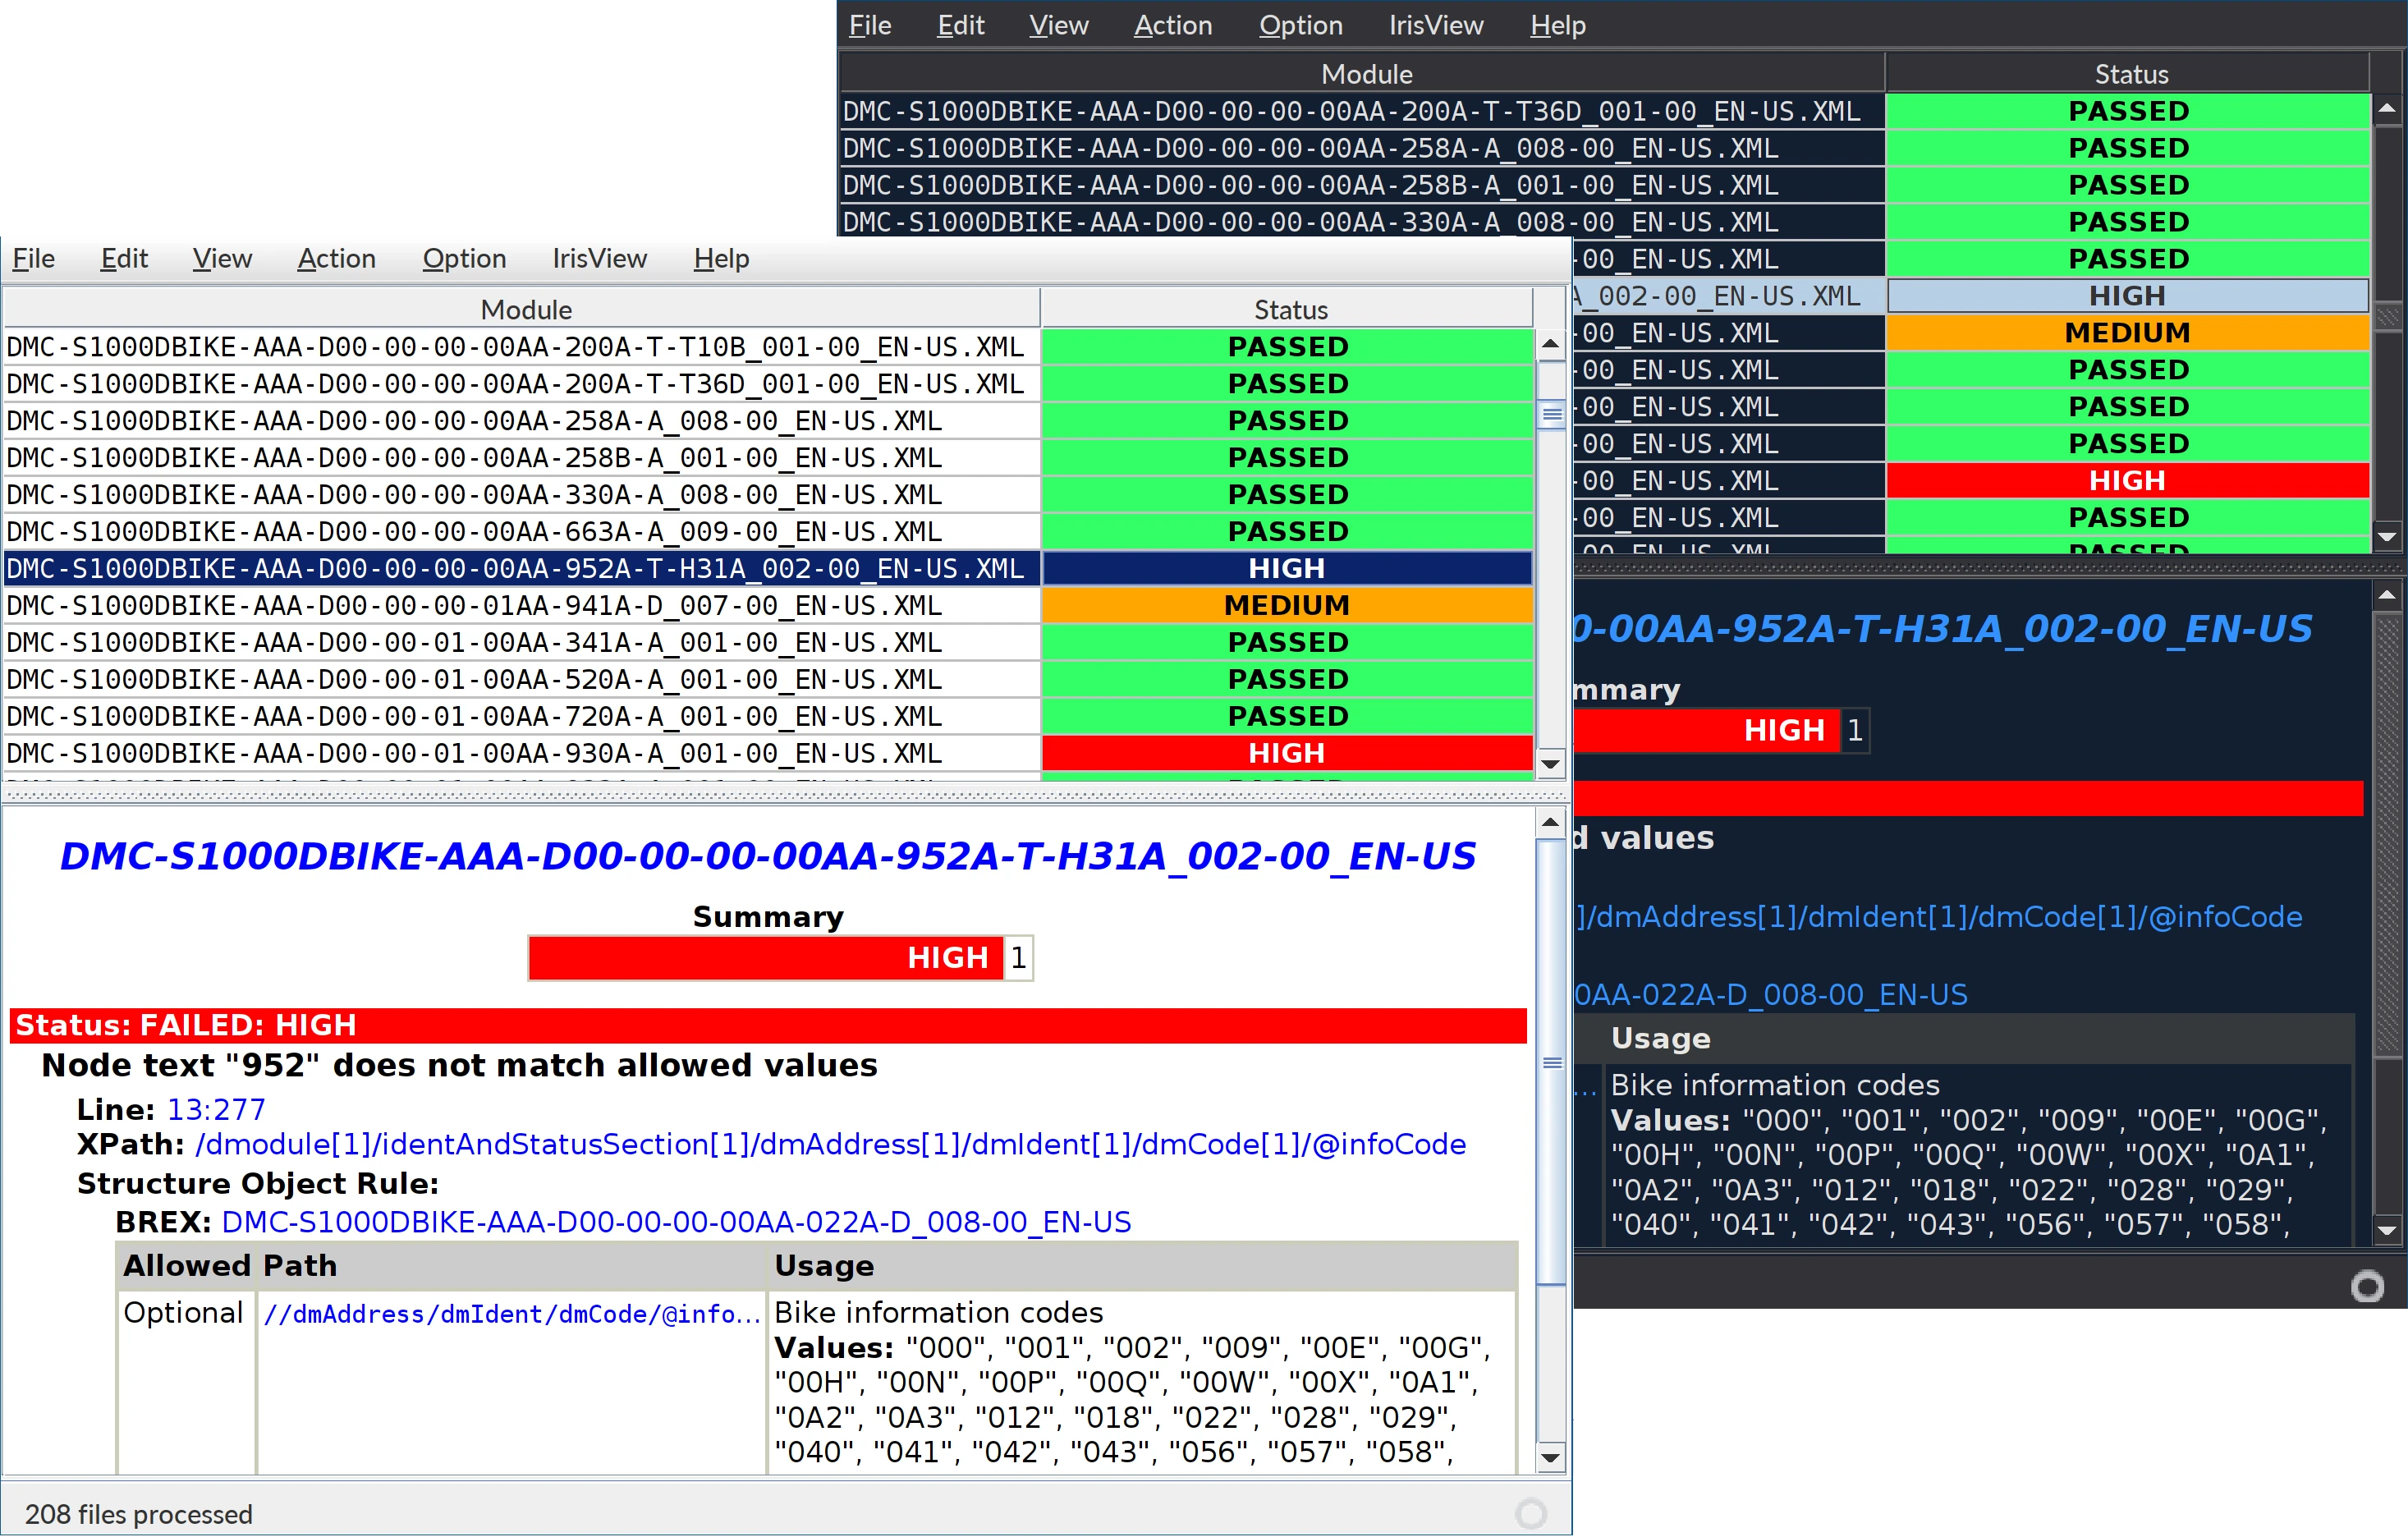Click report pane scroll down arrow in dark window
This screenshot has height=1537, width=2408.
point(2388,1232)
